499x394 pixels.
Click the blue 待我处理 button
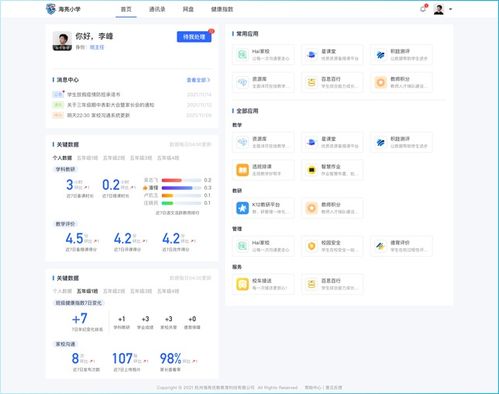point(194,37)
